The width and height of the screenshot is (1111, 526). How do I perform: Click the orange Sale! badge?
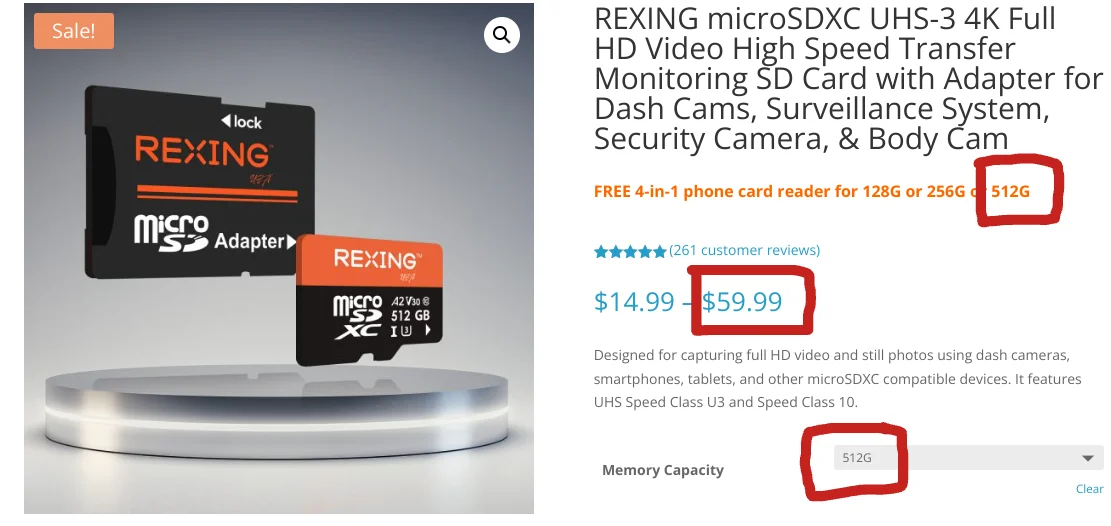click(x=74, y=31)
